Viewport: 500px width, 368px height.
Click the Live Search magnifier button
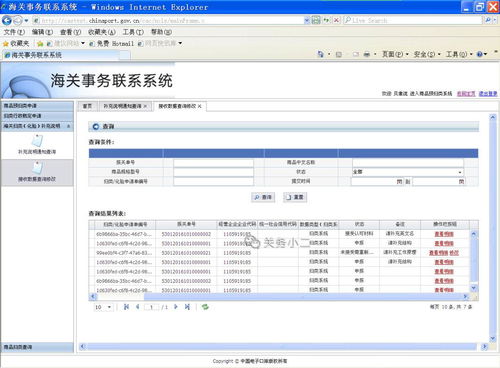pos(488,20)
